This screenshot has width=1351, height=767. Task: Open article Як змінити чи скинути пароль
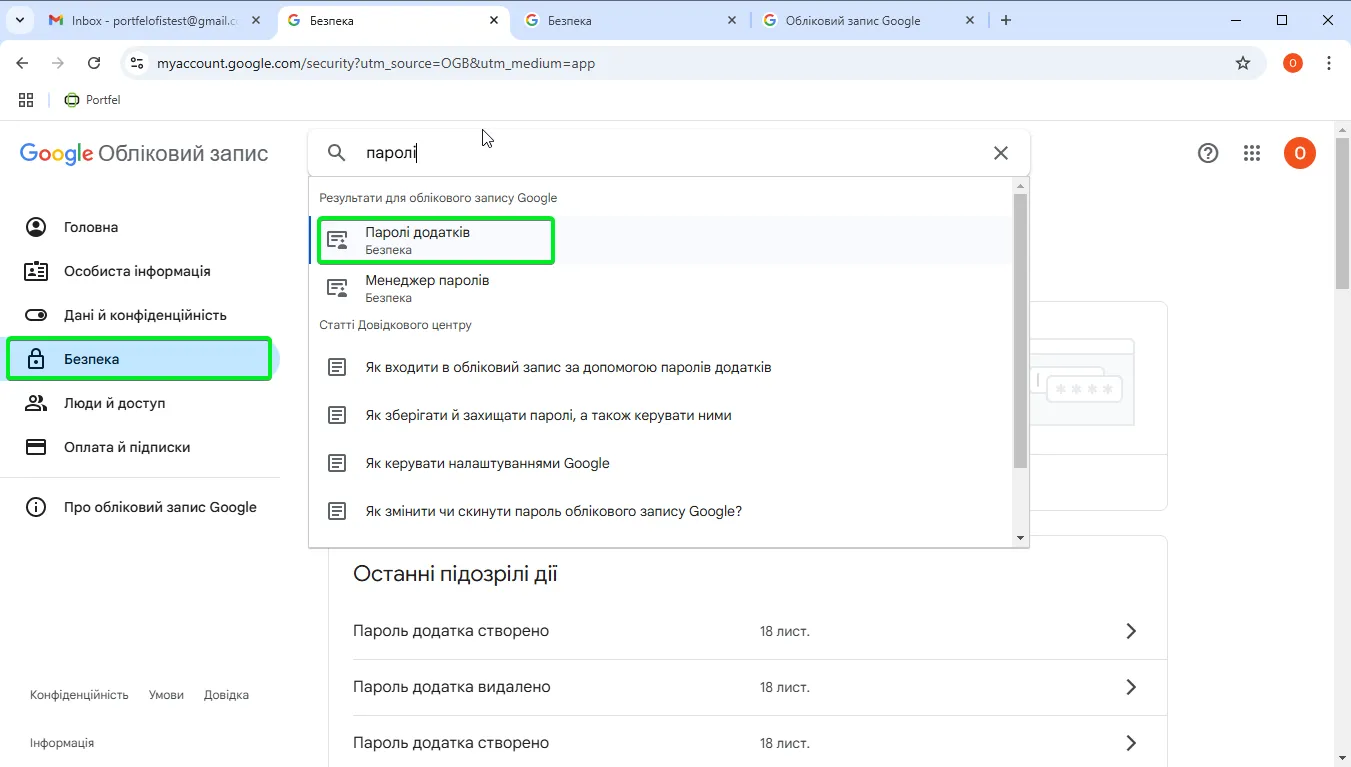tap(661, 511)
